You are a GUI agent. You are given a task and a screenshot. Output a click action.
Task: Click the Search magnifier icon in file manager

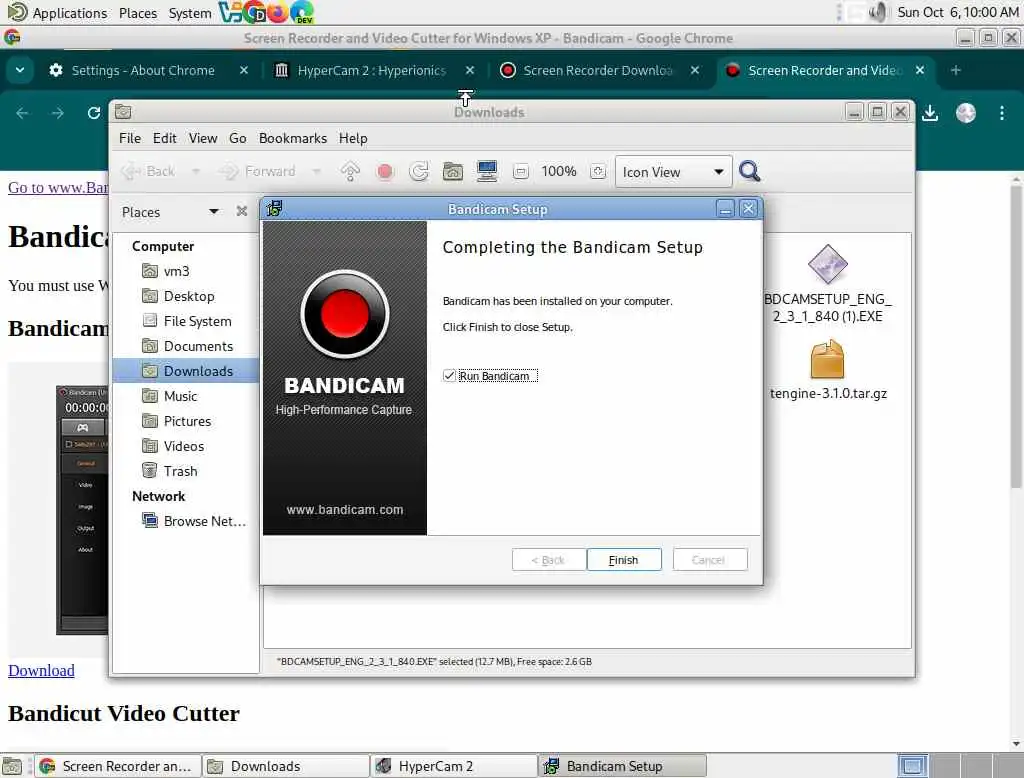pyautogui.click(x=750, y=171)
